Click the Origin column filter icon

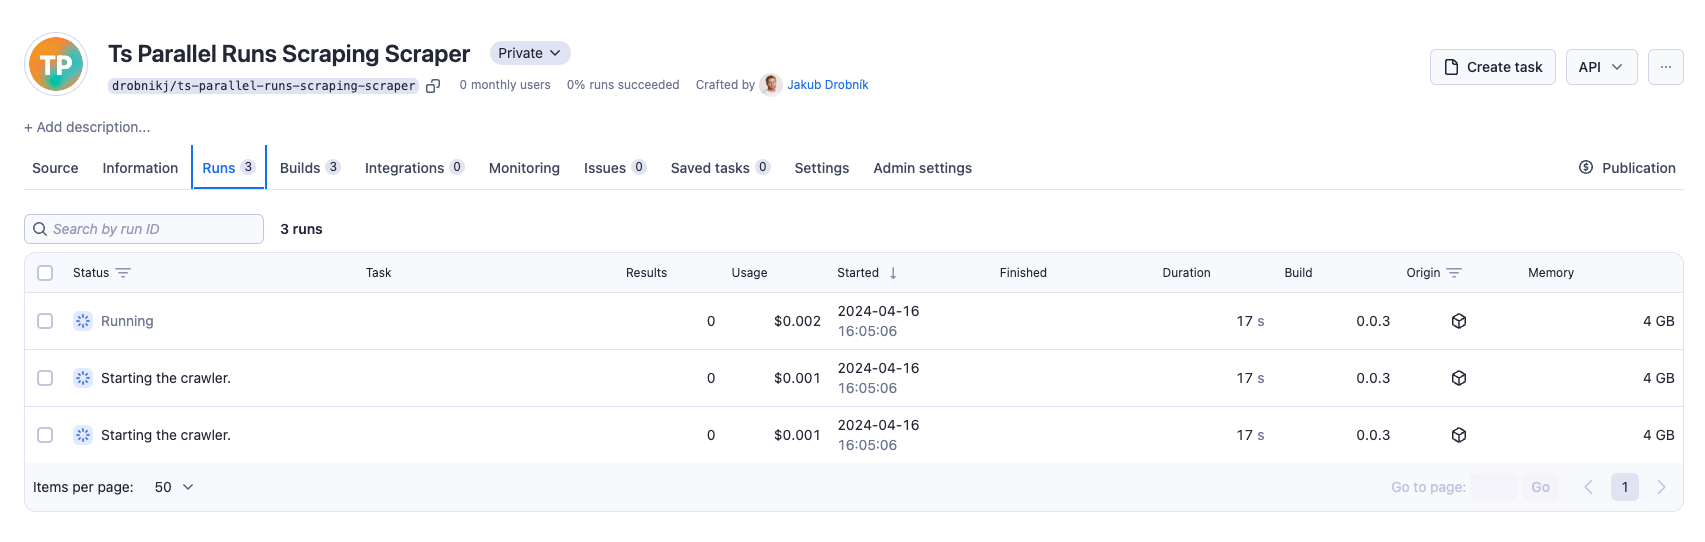click(x=1454, y=273)
